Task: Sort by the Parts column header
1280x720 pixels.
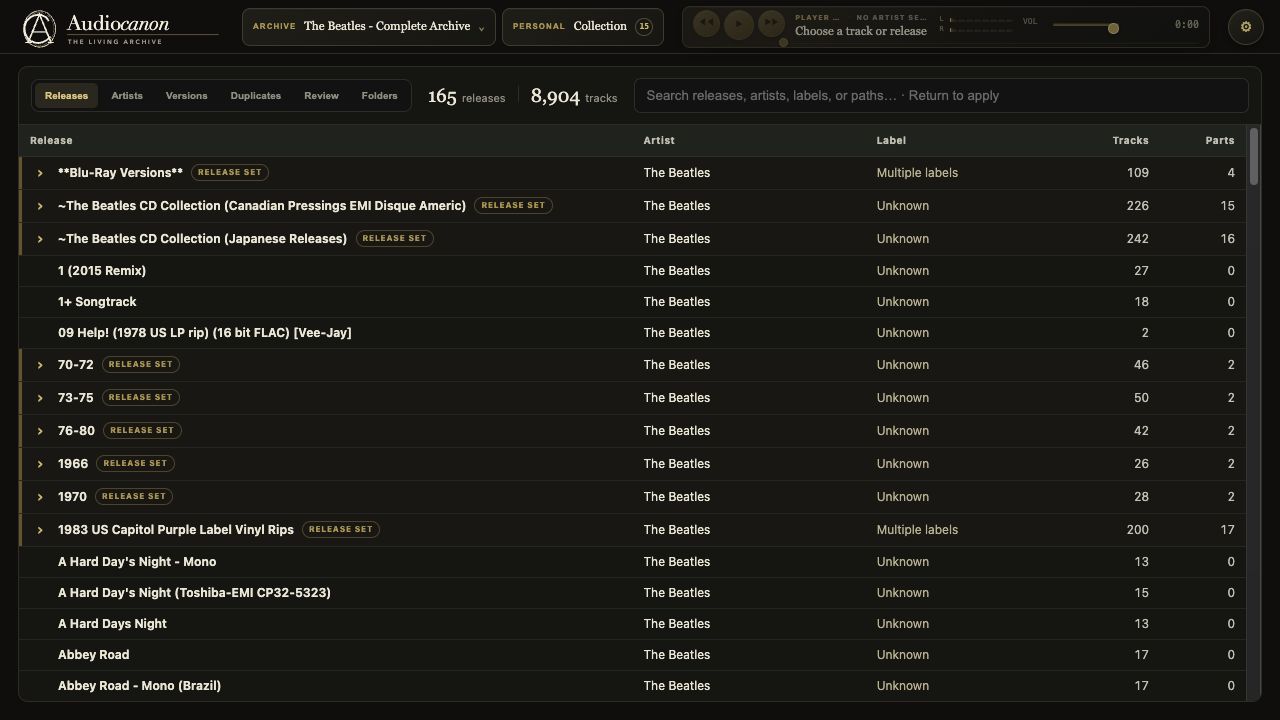Action: tap(1219, 140)
